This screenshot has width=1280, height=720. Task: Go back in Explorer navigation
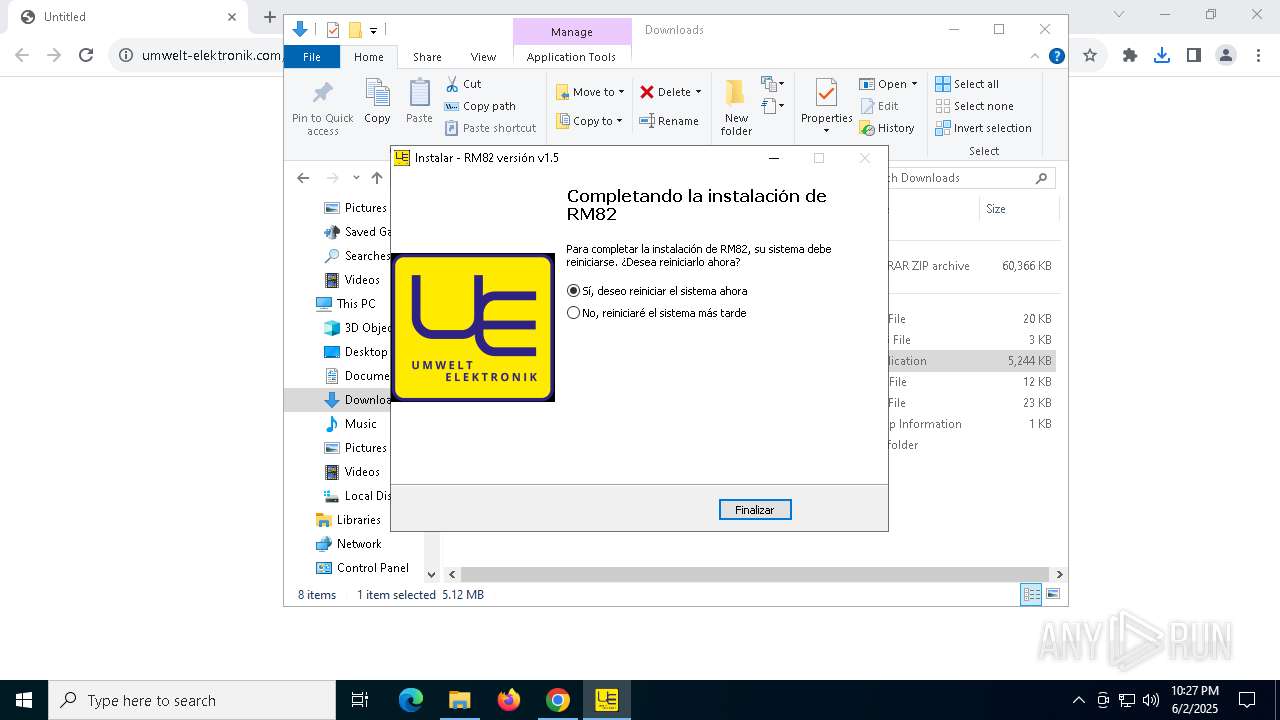(x=303, y=178)
